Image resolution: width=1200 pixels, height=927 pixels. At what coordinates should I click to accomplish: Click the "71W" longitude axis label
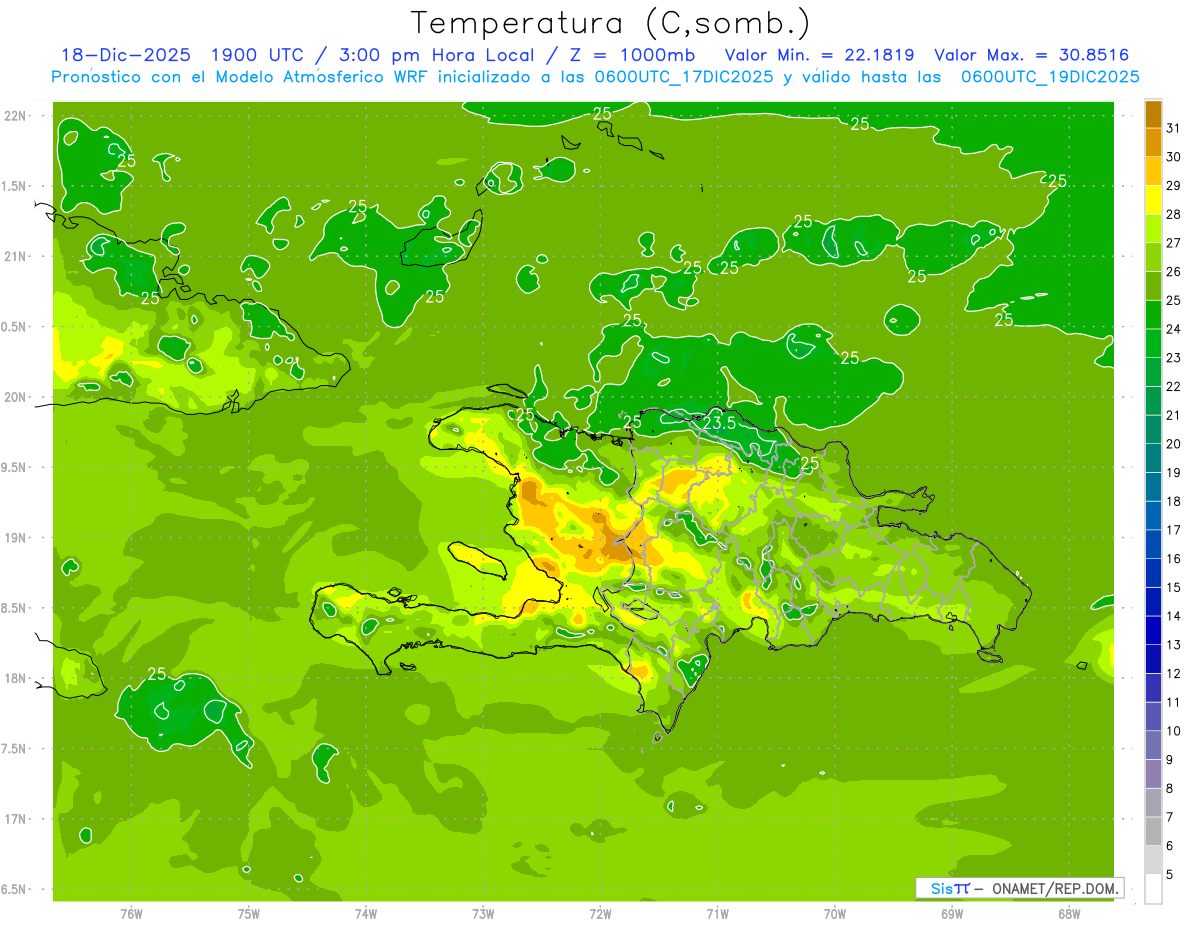point(717,914)
